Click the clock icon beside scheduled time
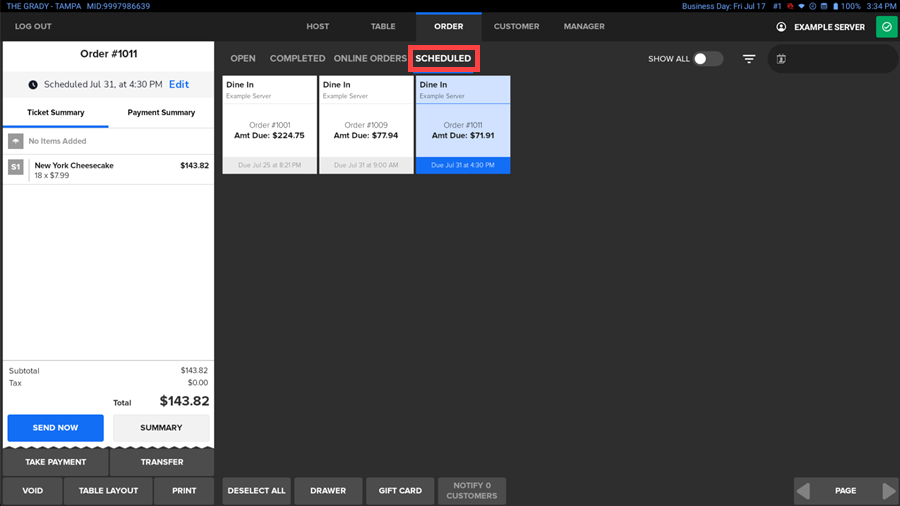Screen dimensions: 900x506 tap(33, 84)
